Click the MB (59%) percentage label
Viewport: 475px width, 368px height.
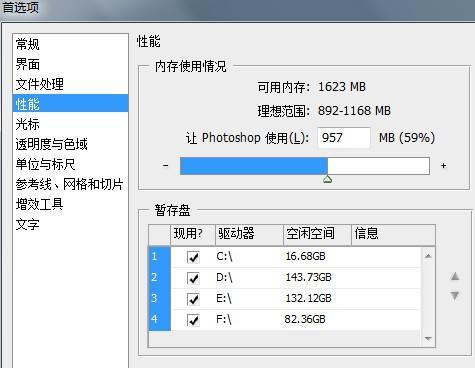(x=407, y=138)
